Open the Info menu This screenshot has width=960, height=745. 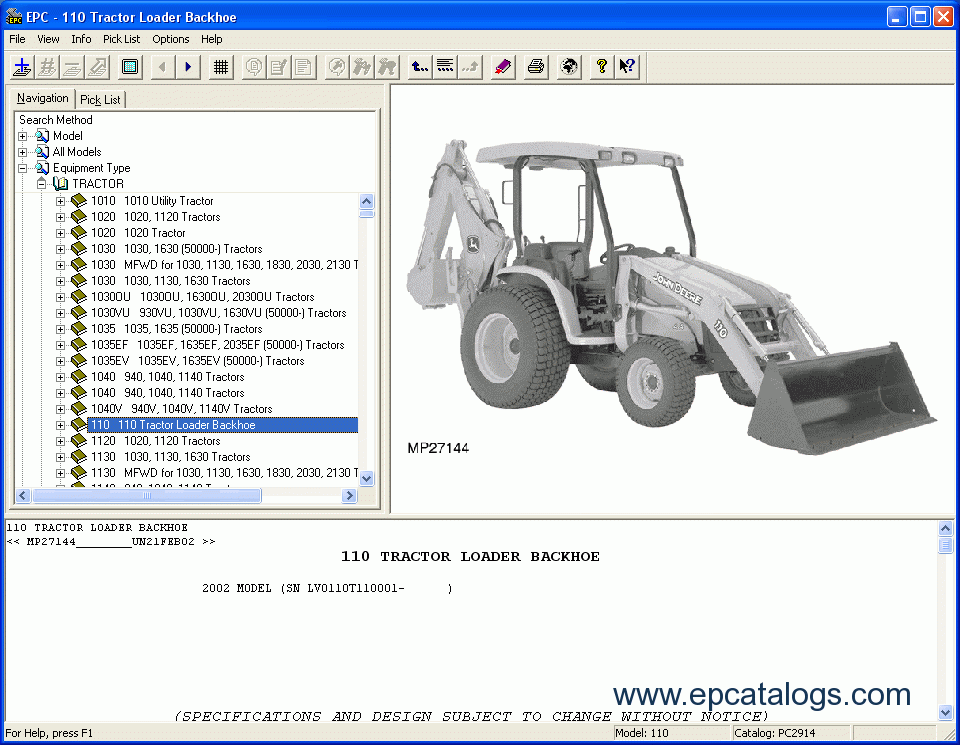(x=81, y=39)
